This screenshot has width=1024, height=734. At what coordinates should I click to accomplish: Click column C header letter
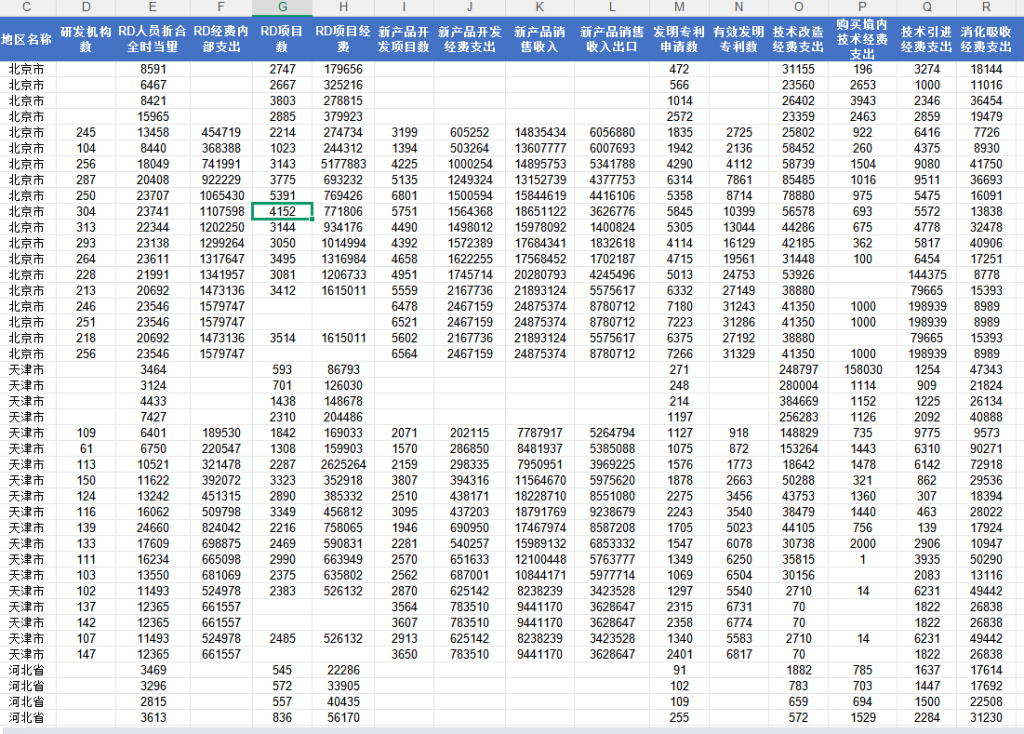(27, 8)
